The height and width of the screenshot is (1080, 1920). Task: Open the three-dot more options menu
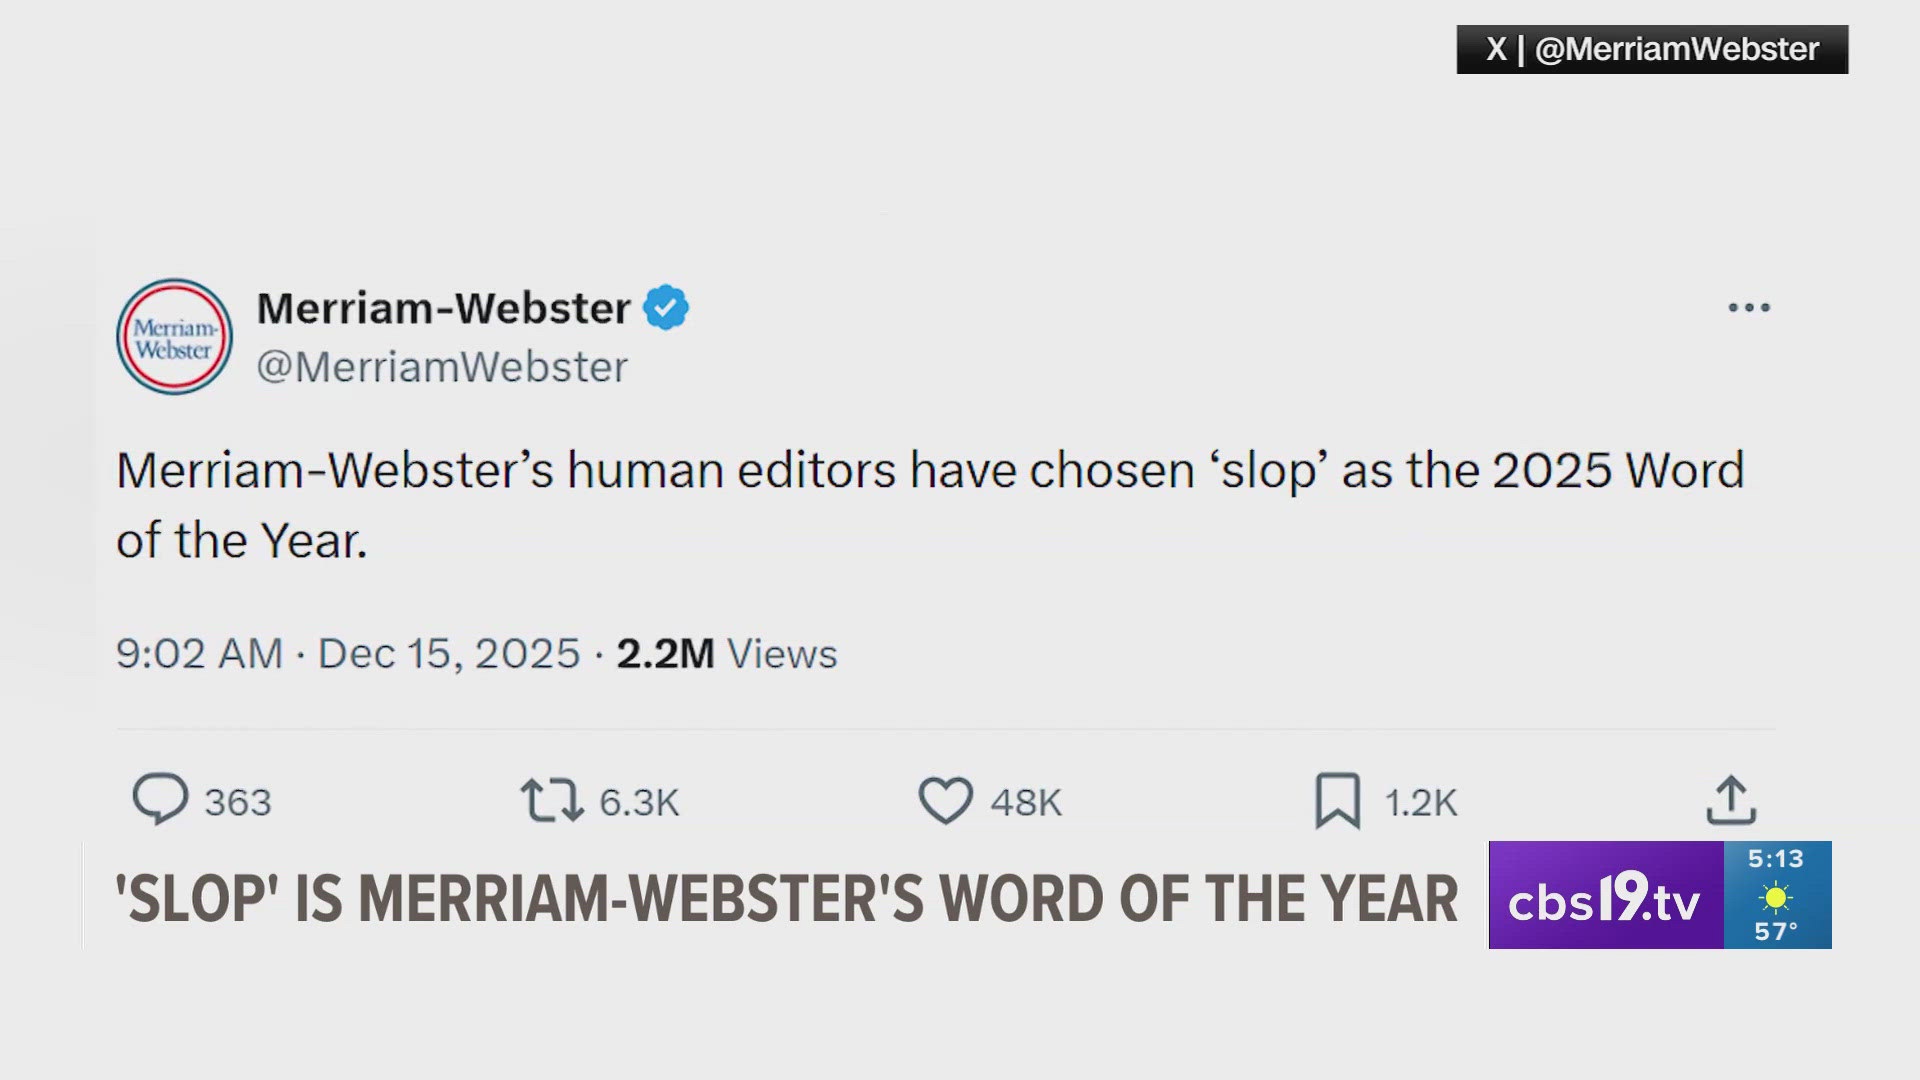1749,307
